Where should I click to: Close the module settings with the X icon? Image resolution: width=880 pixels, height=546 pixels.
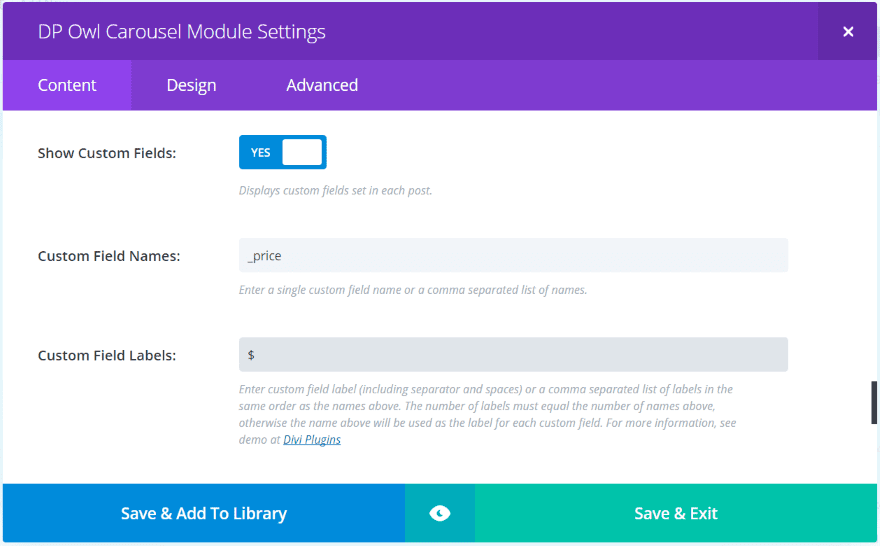848,32
